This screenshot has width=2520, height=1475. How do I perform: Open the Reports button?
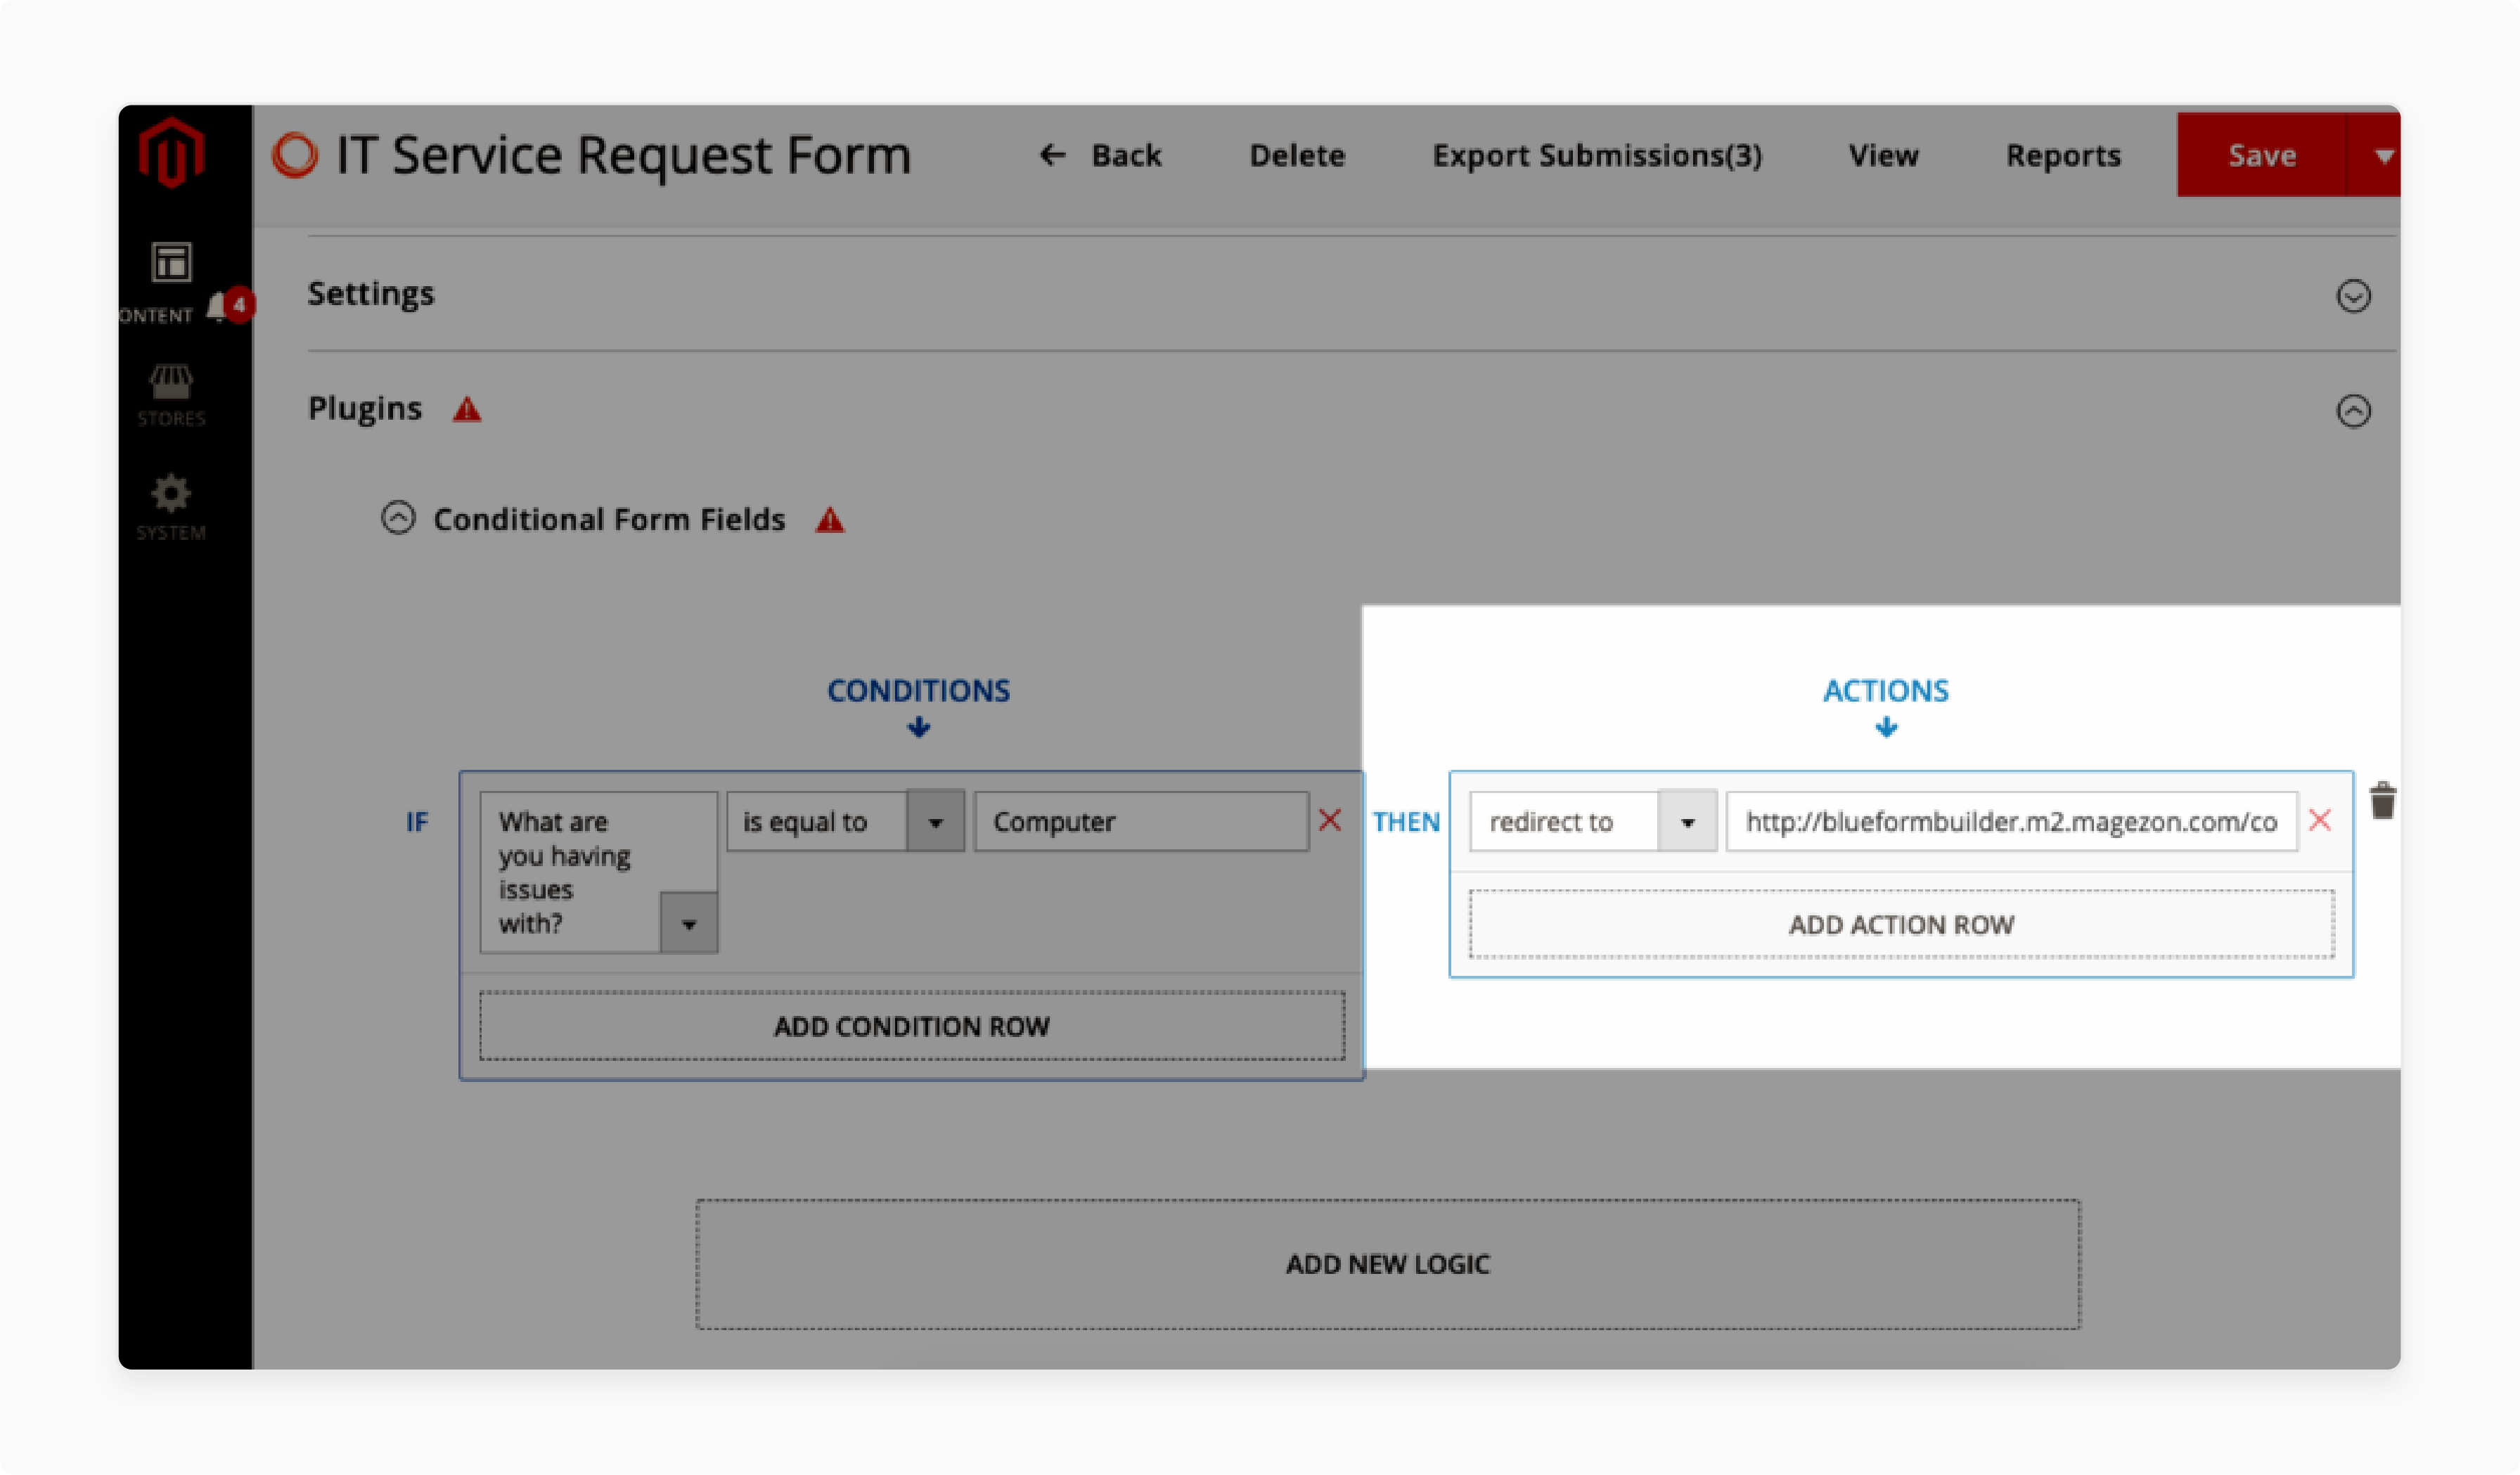[2063, 155]
